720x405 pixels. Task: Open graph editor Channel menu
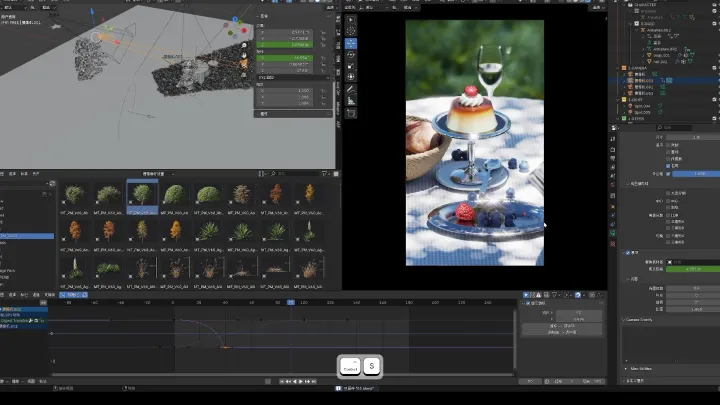point(36,295)
